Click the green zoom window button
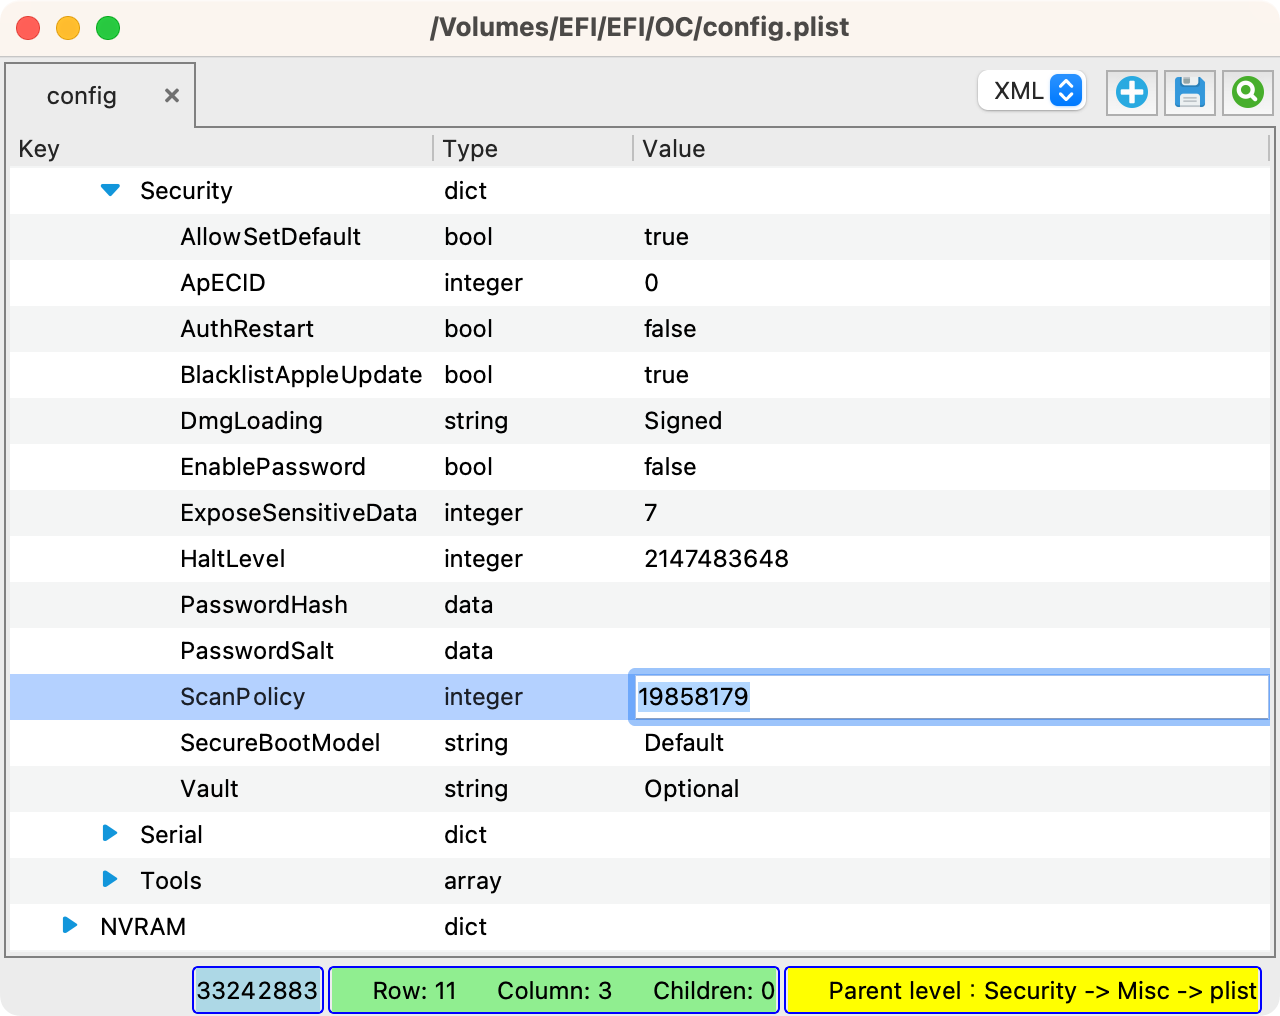 108,28
